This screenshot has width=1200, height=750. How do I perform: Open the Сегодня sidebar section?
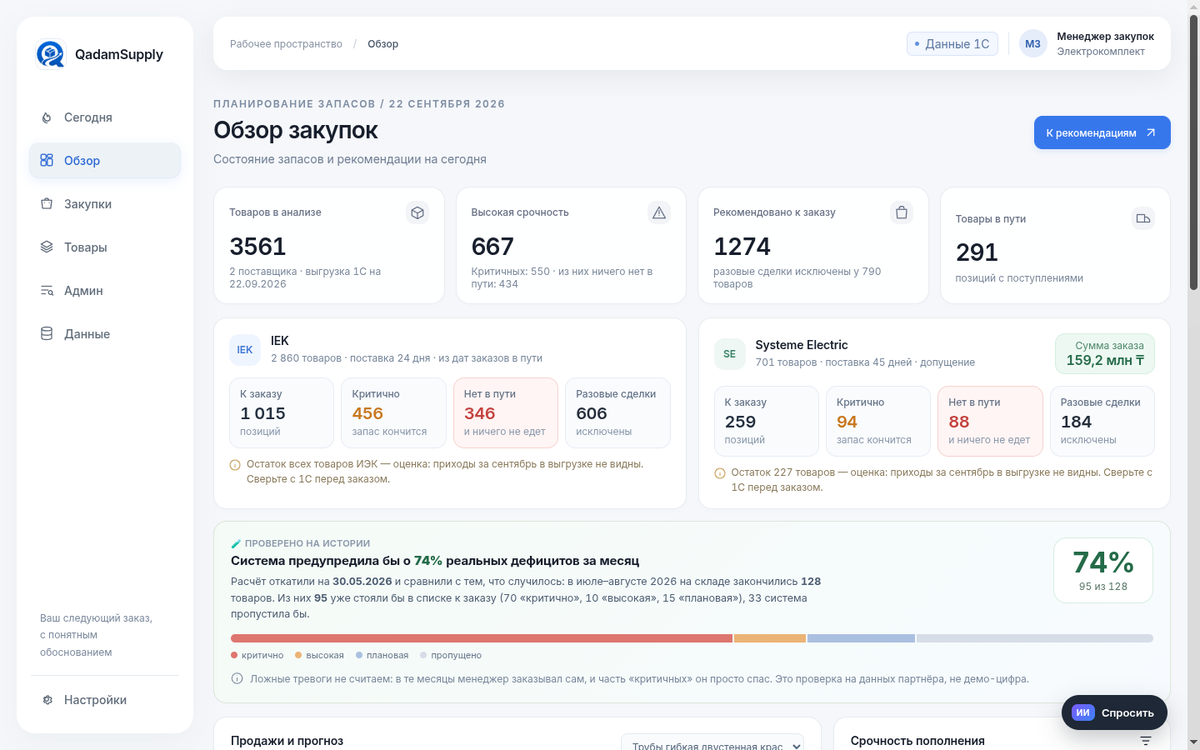click(105, 117)
